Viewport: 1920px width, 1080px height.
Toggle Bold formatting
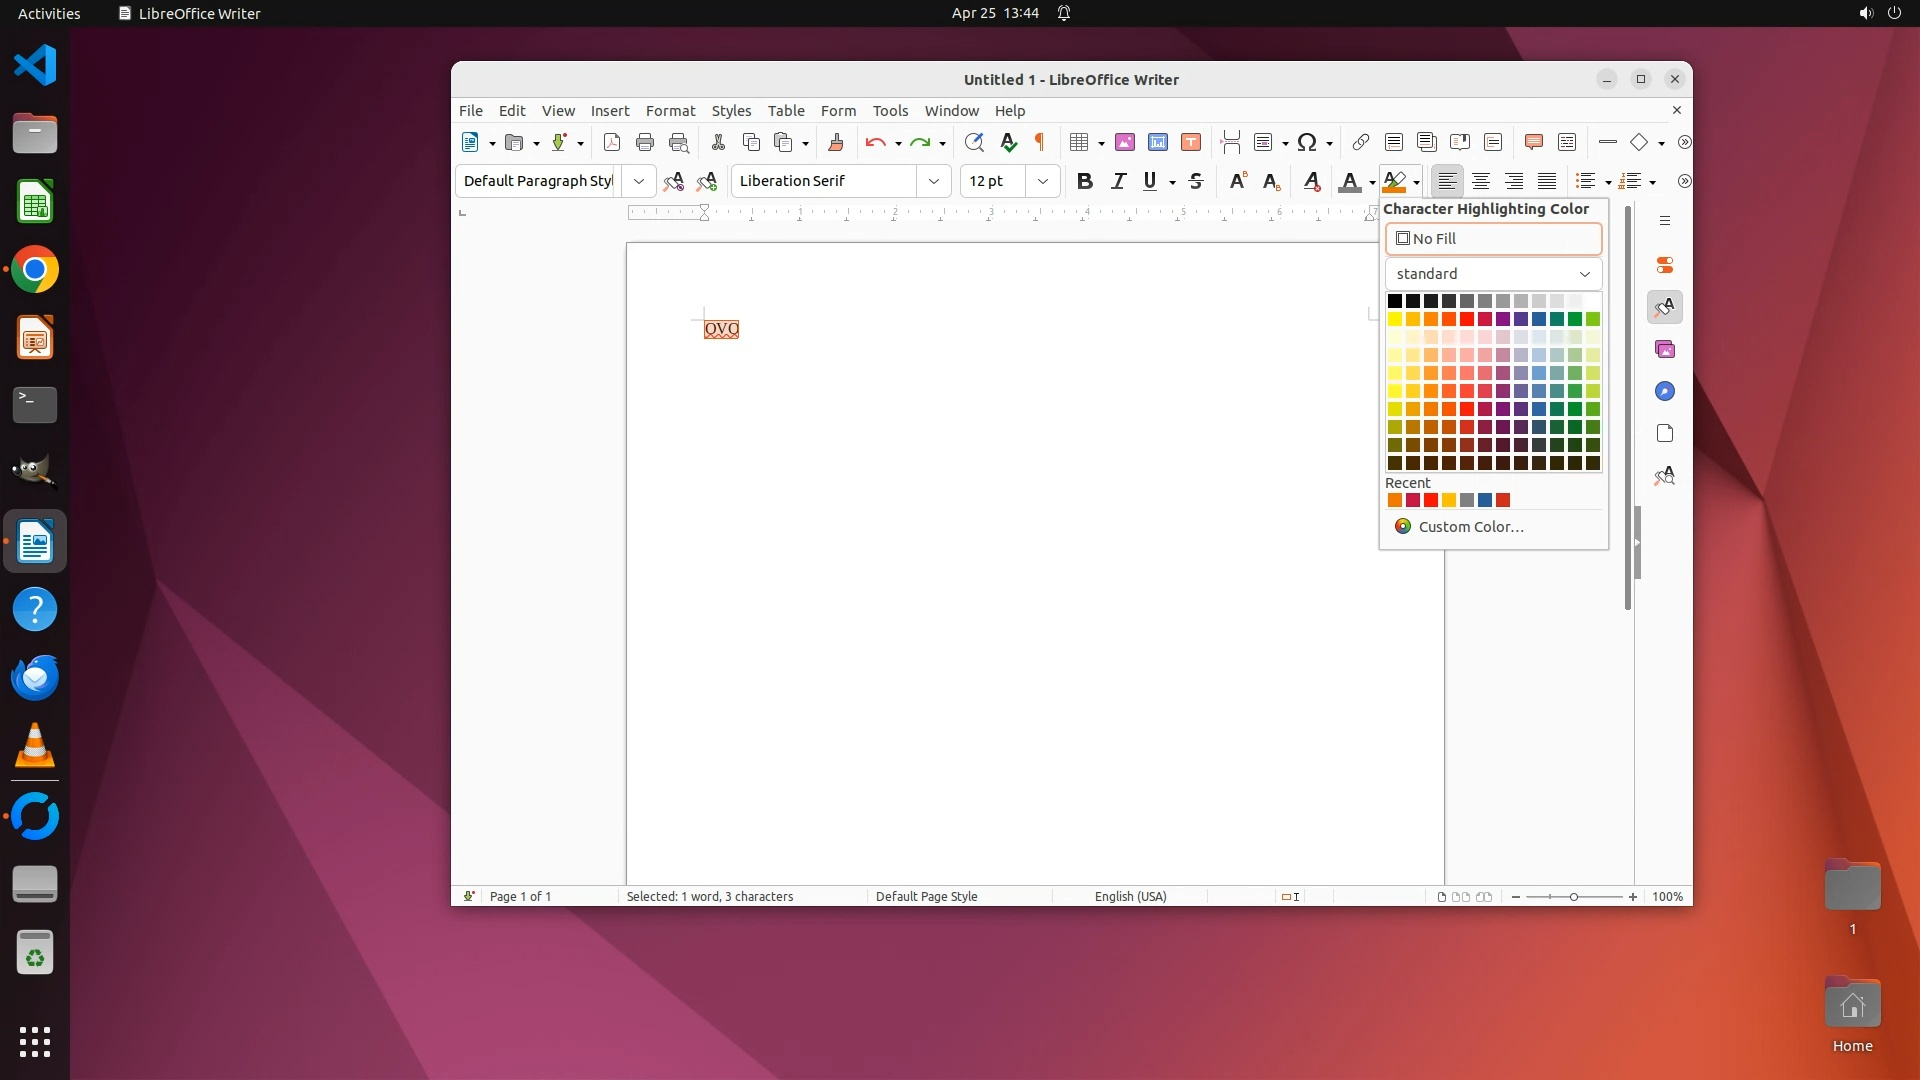1084,181
